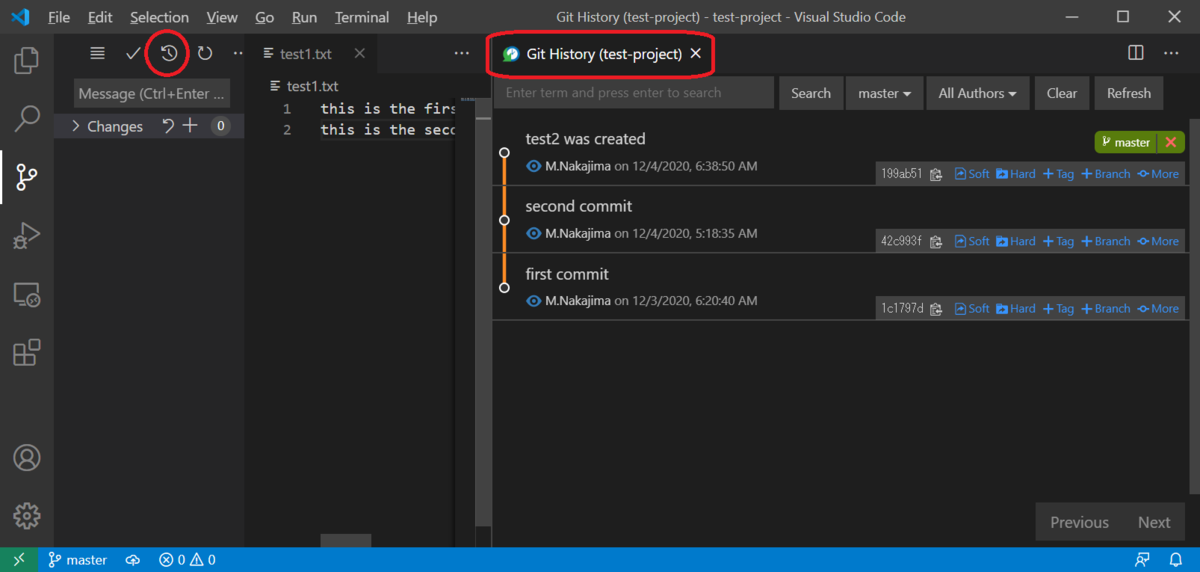Open the Selection menu
1200x572 pixels.
pyautogui.click(x=159, y=17)
